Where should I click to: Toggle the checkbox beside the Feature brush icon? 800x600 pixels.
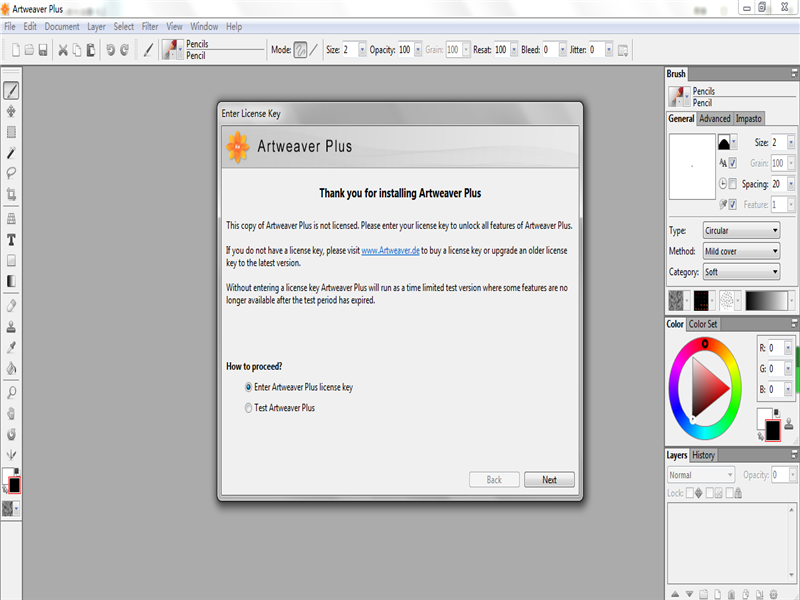(x=733, y=205)
